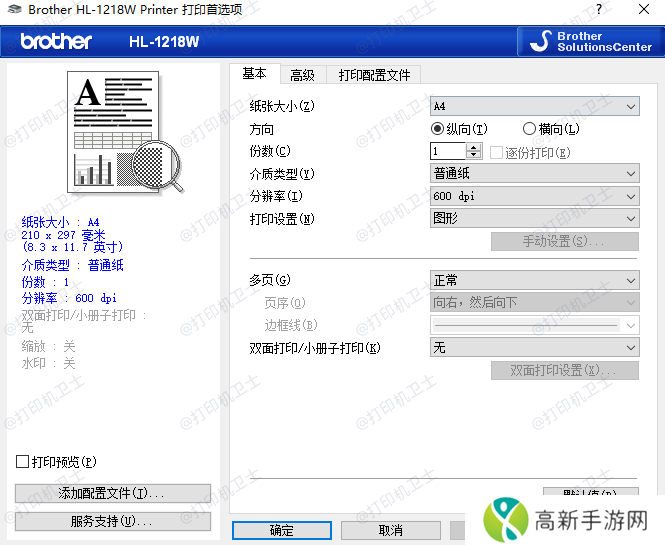The height and width of the screenshot is (545, 665).
Task: Open the 页序 向右，然后向下 dropdown
Action: click(534, 302)
